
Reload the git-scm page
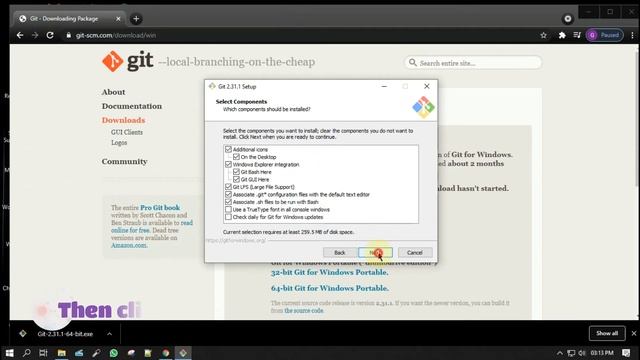coord(50,36)
